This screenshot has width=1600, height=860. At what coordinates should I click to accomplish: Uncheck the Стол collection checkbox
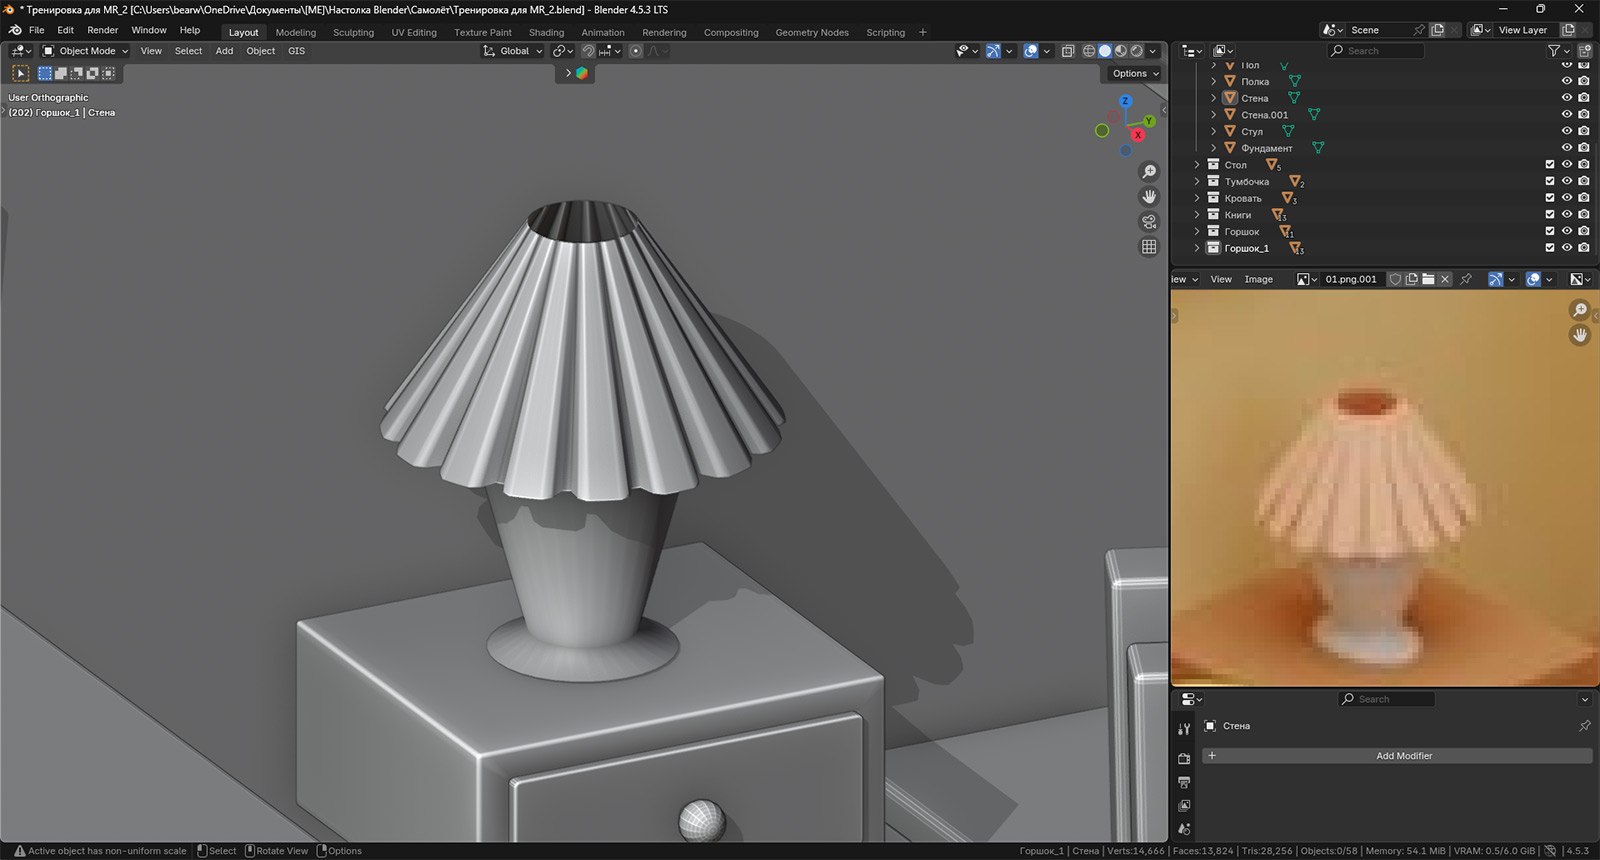[x=1550, y=165]
